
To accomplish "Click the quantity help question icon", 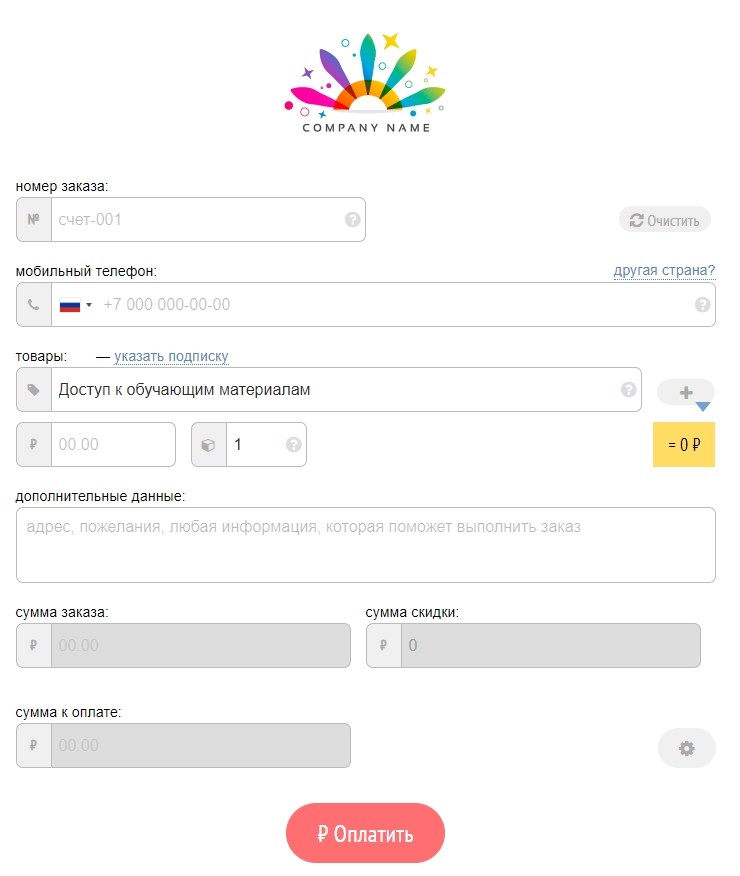I will [293, 445].
